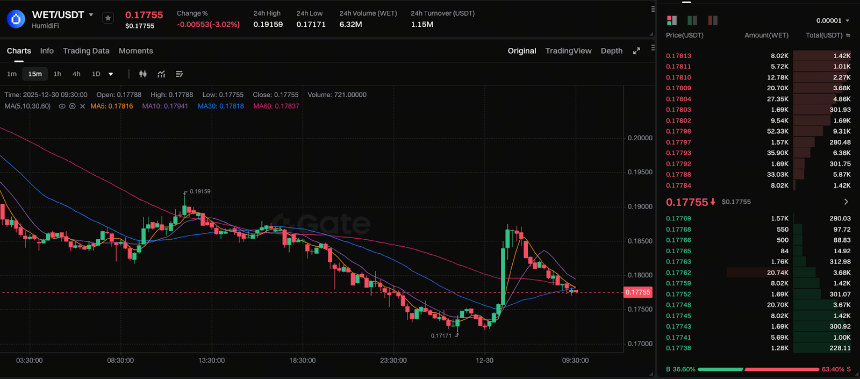Open the 0.00001 price precision dropdown
Viewport: 860px width, 379px height.
tap(833, 21)
